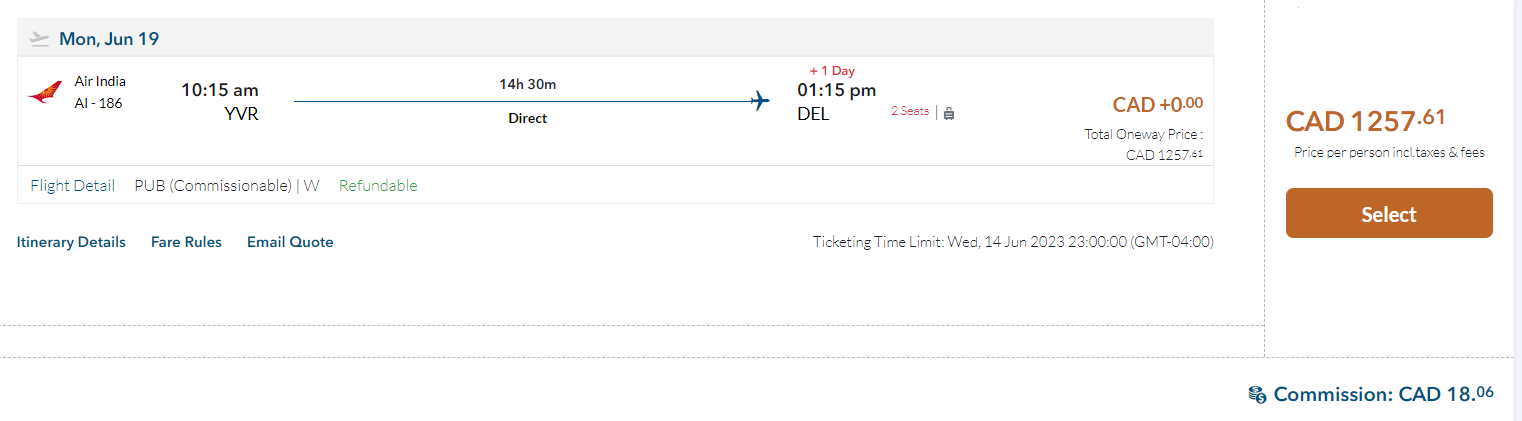Click the 2 Seats availability text
Viewport: 1522px width, 421px height.
pos(910,112)
